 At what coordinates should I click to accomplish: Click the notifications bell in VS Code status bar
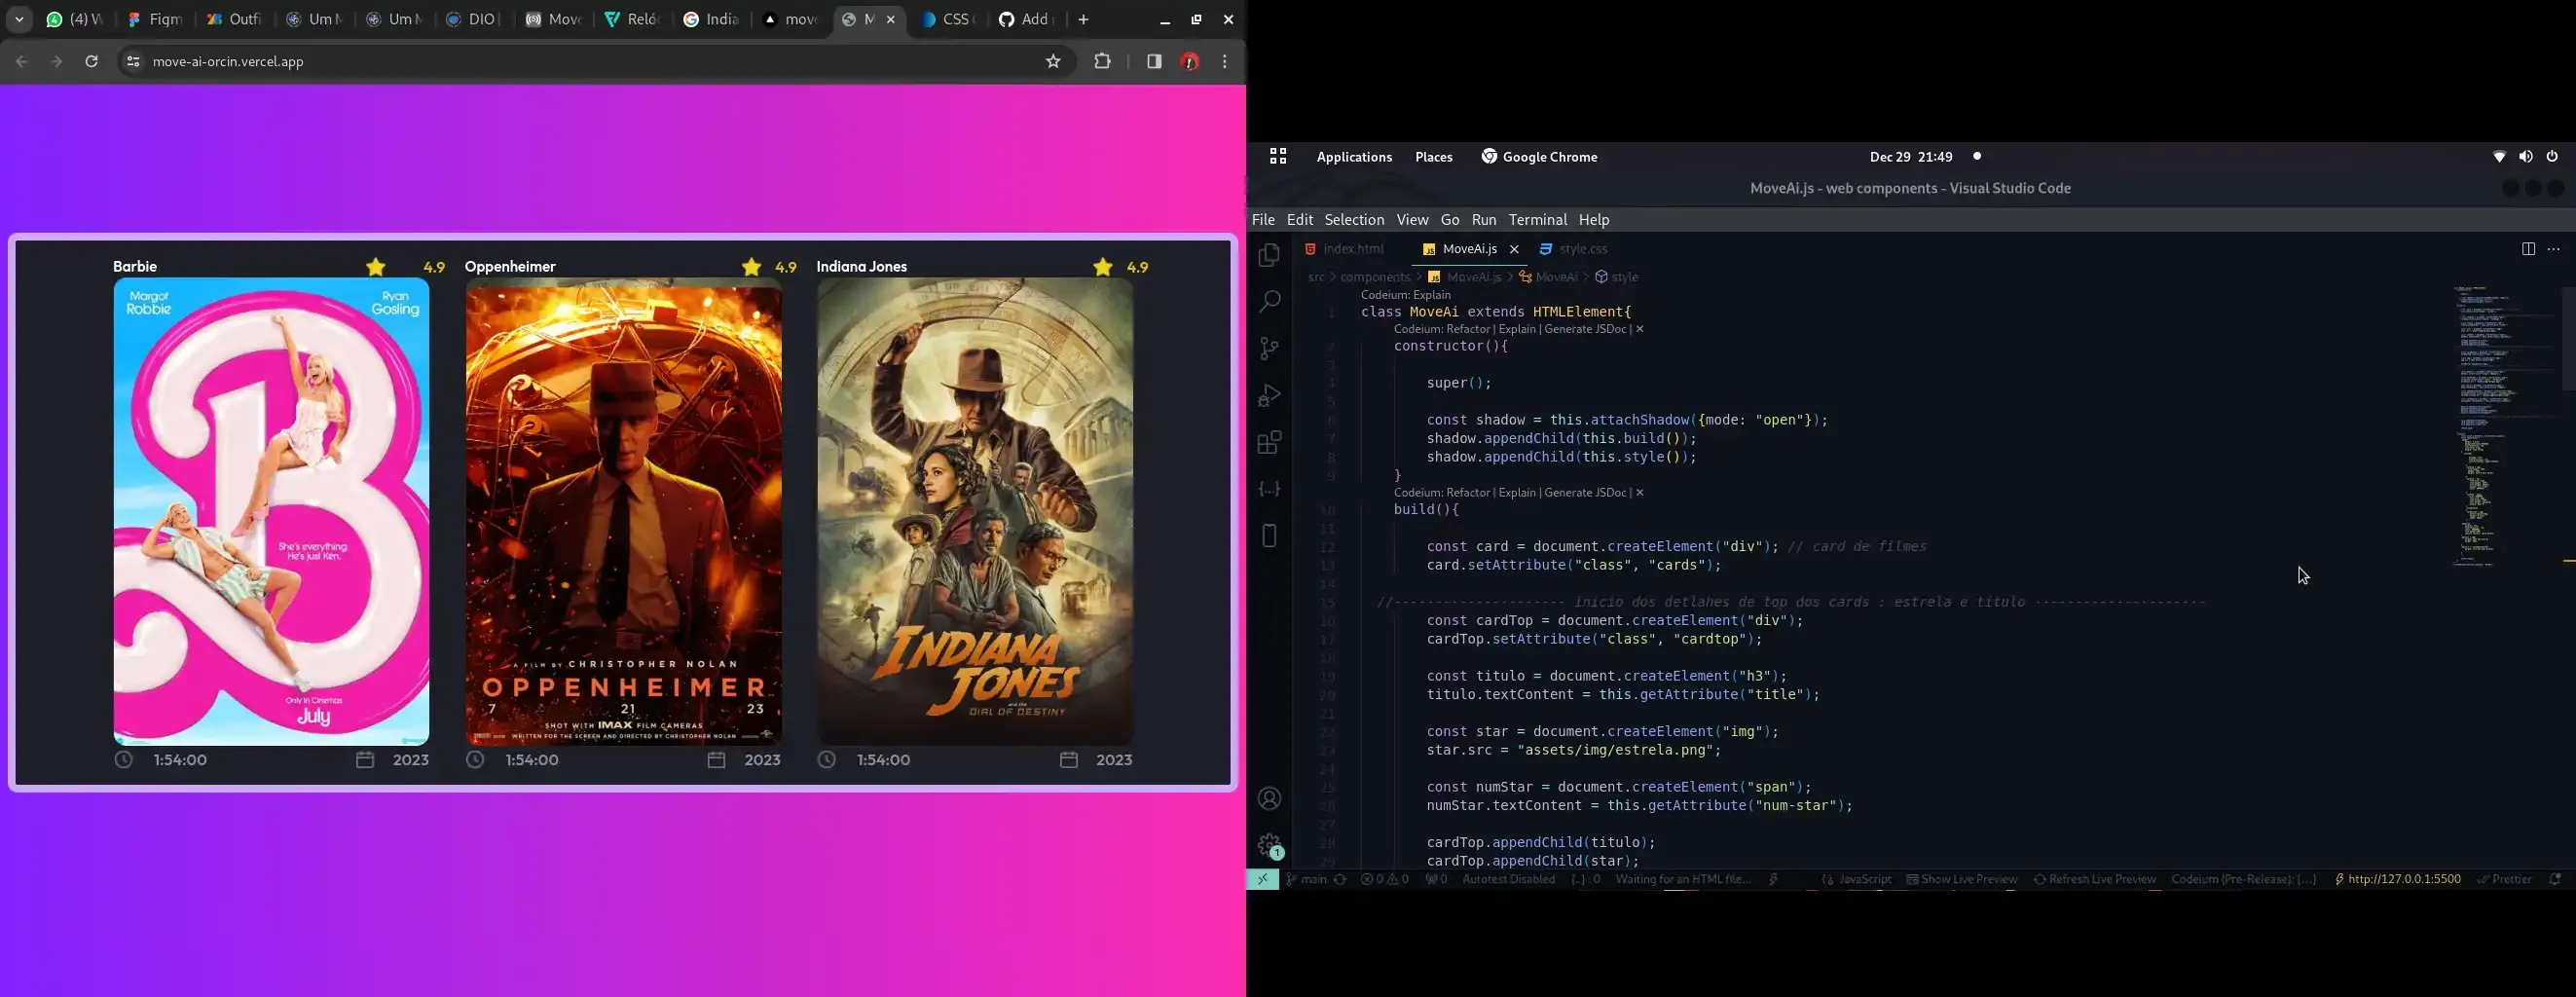(2555, 879)
